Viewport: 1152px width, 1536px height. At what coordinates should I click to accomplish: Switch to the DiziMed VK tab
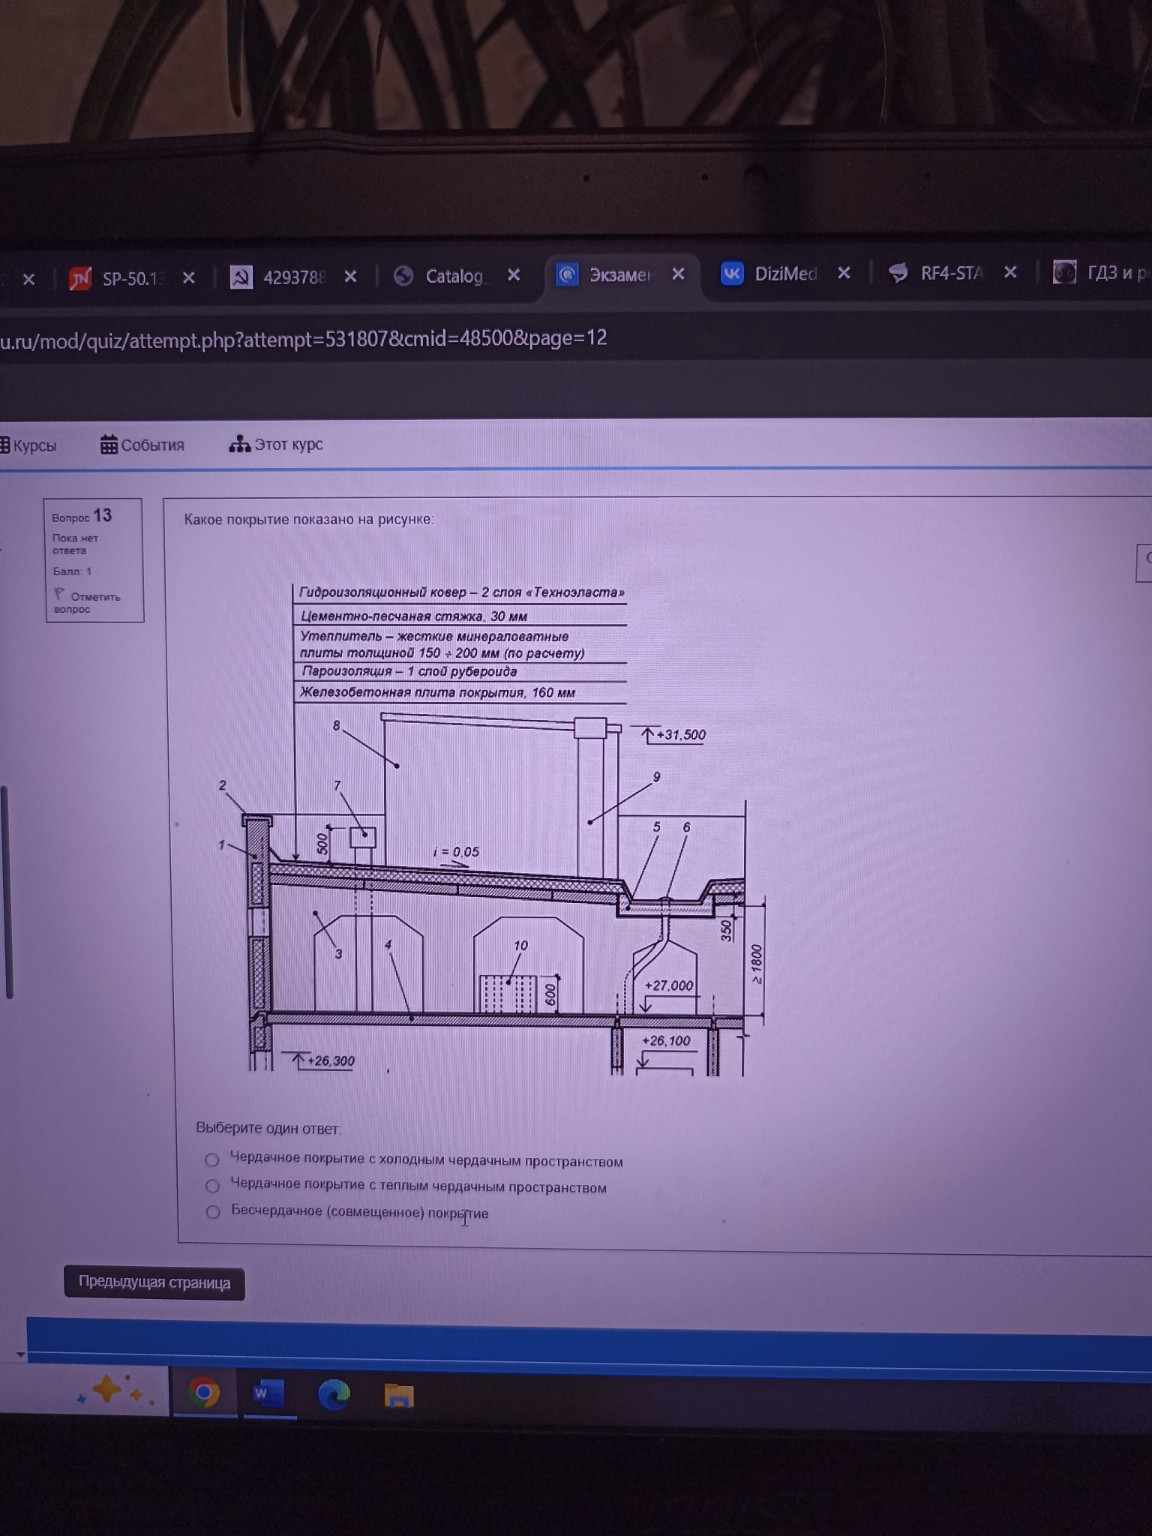coord(783,273)
